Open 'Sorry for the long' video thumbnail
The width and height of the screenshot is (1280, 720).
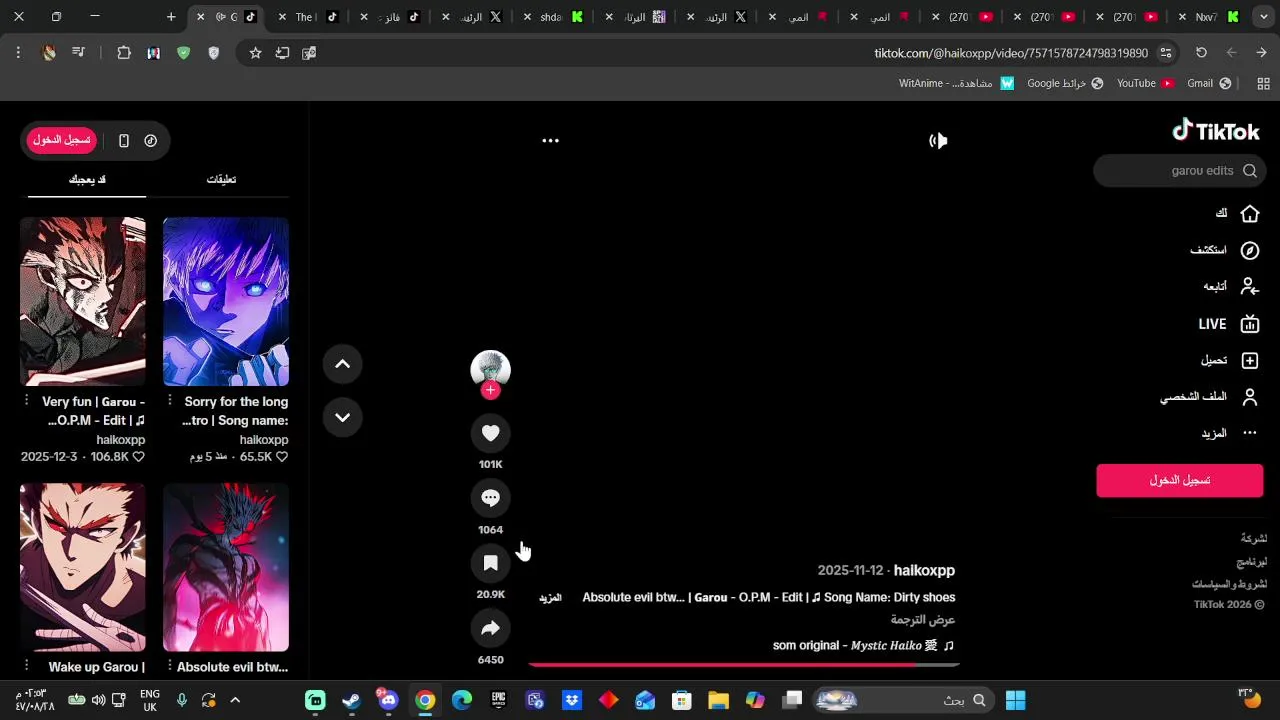pos(226,301)
